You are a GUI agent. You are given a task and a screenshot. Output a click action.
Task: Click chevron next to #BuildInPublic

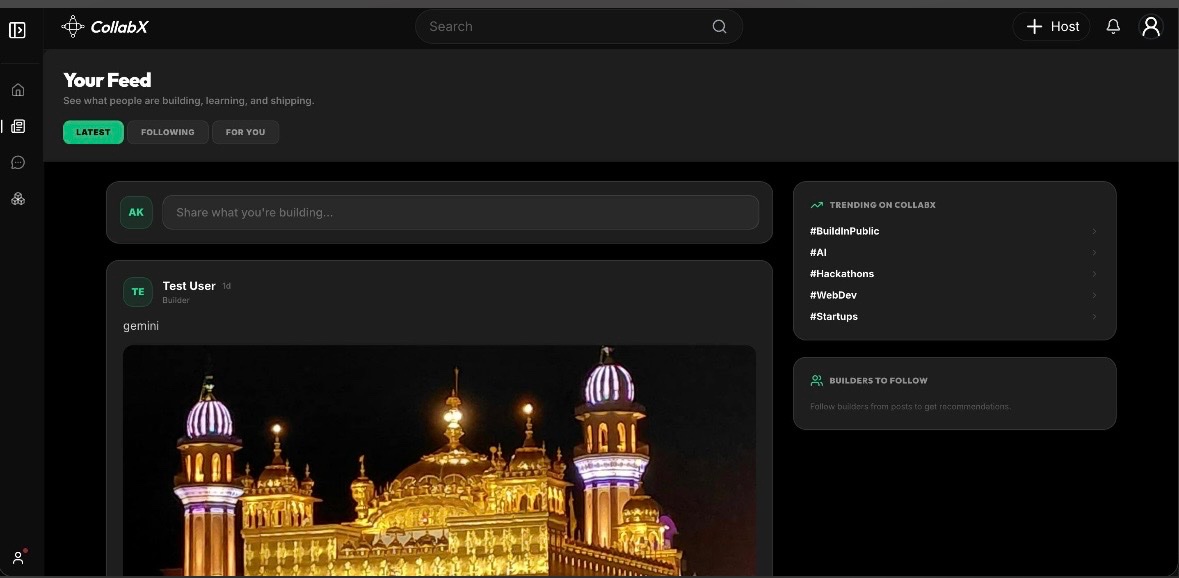coord(1094,232)
